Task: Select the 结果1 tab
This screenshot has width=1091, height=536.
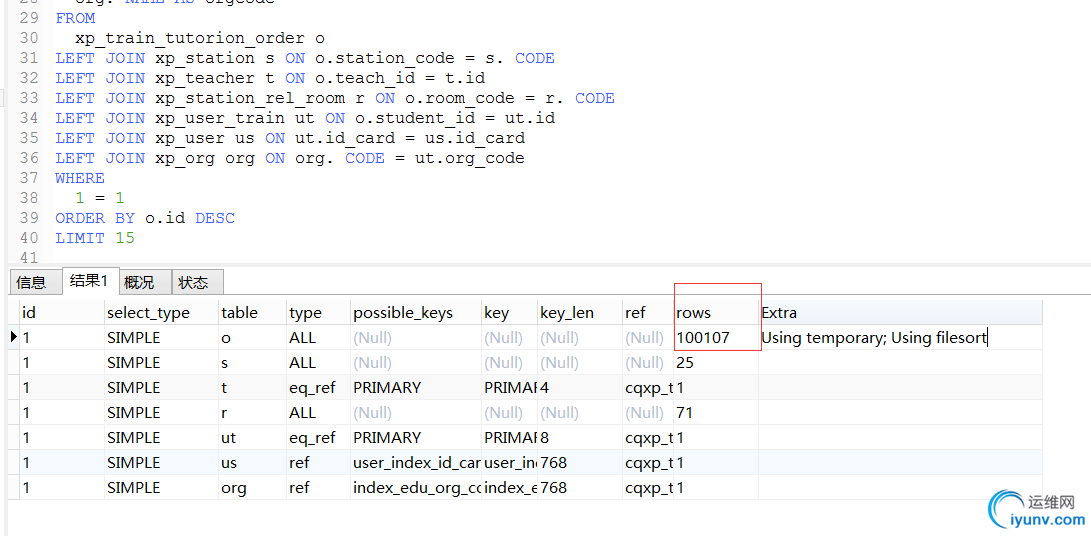Action: click(x=90, y=281)
